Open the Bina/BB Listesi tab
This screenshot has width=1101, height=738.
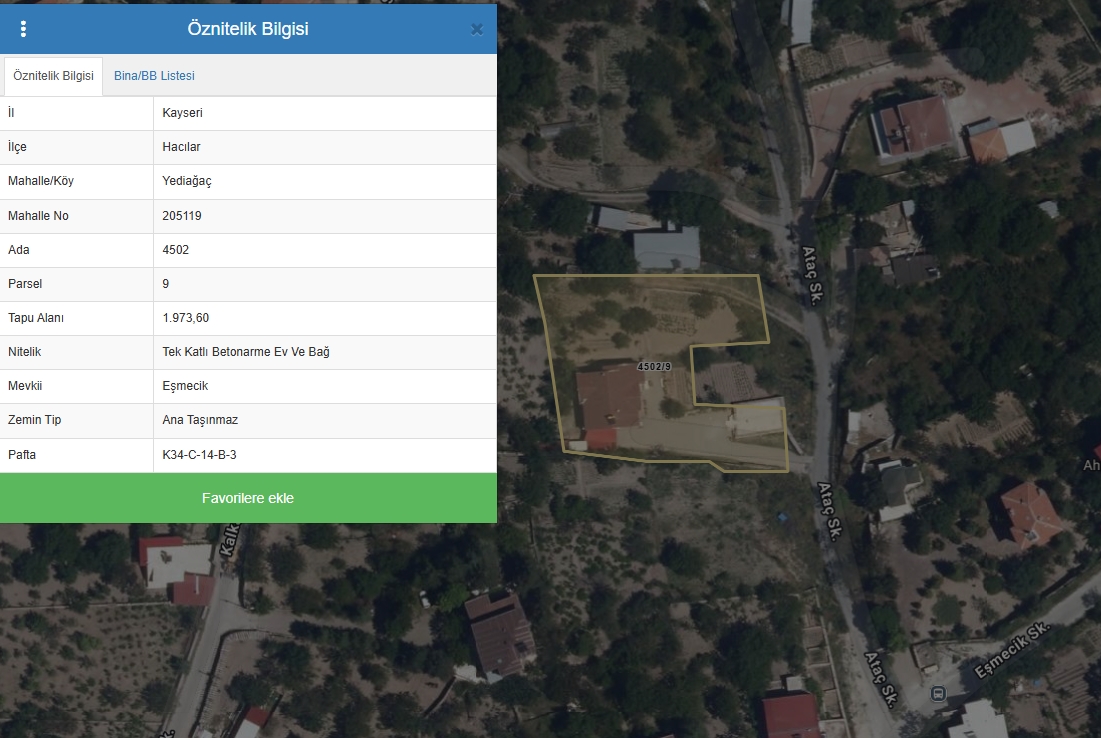point(154,76)
